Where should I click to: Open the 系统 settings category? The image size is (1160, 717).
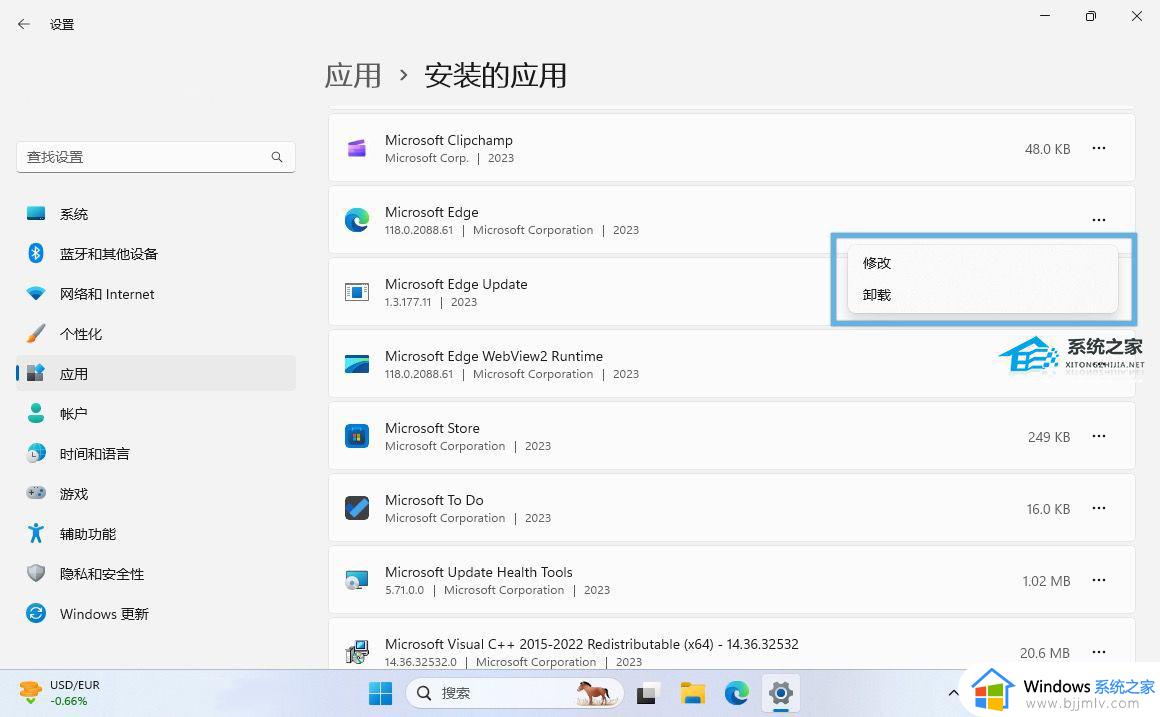[x=155, y=214]
